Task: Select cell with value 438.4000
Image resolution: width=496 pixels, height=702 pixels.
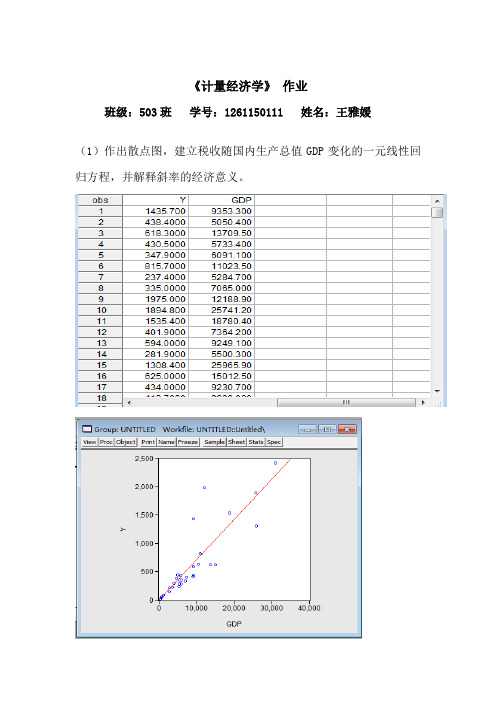Action: pos(155,222)
